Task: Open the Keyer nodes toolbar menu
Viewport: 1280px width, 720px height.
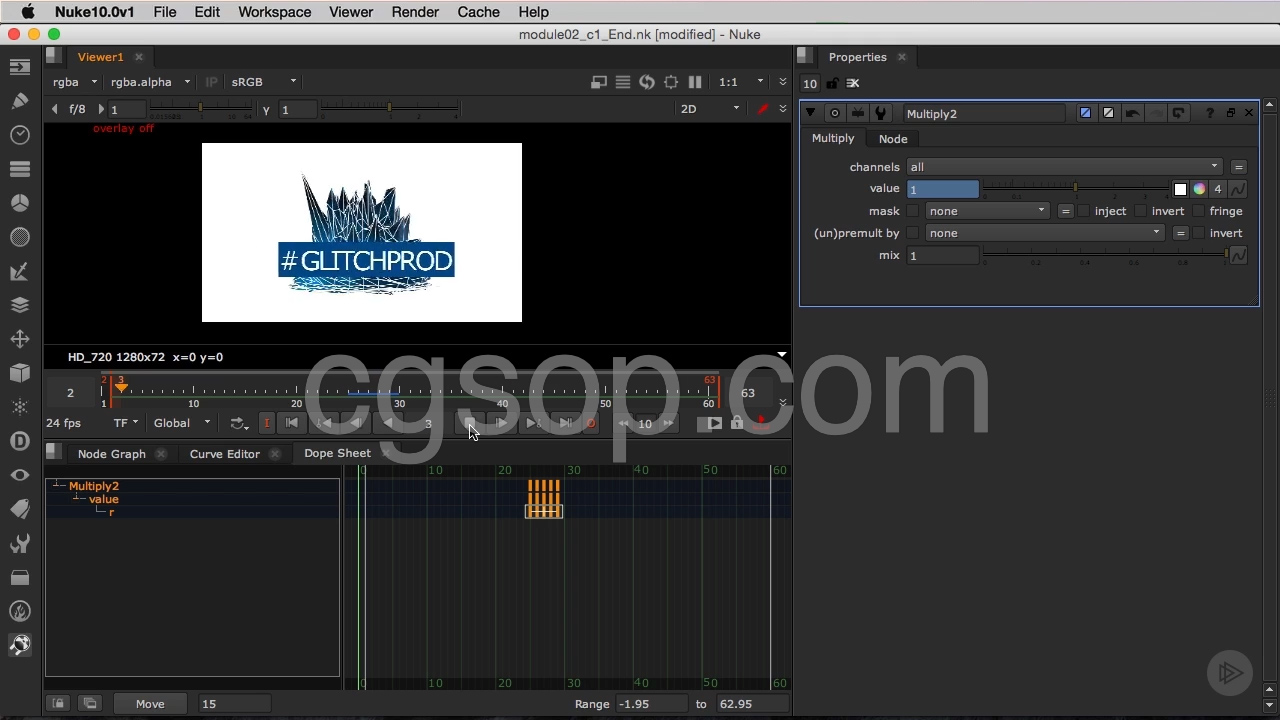Action: [20, 271]
